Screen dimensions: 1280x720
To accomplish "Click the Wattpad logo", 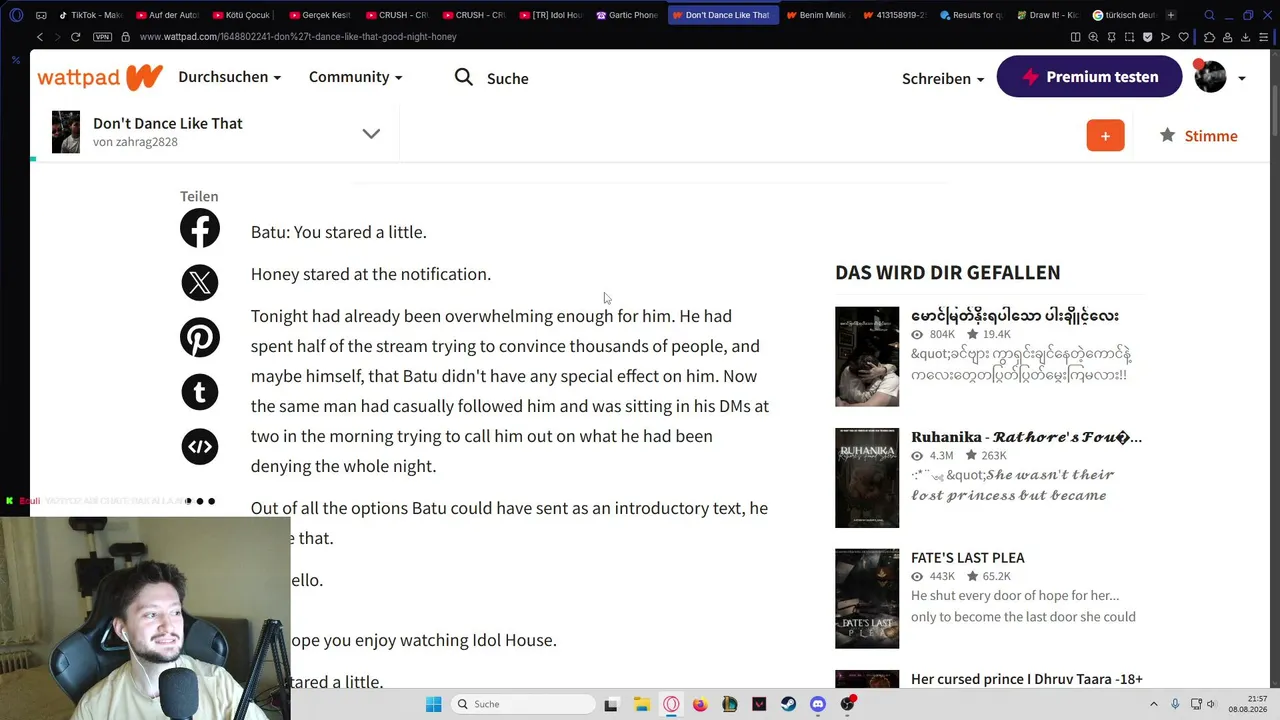I will coord(100,77).
